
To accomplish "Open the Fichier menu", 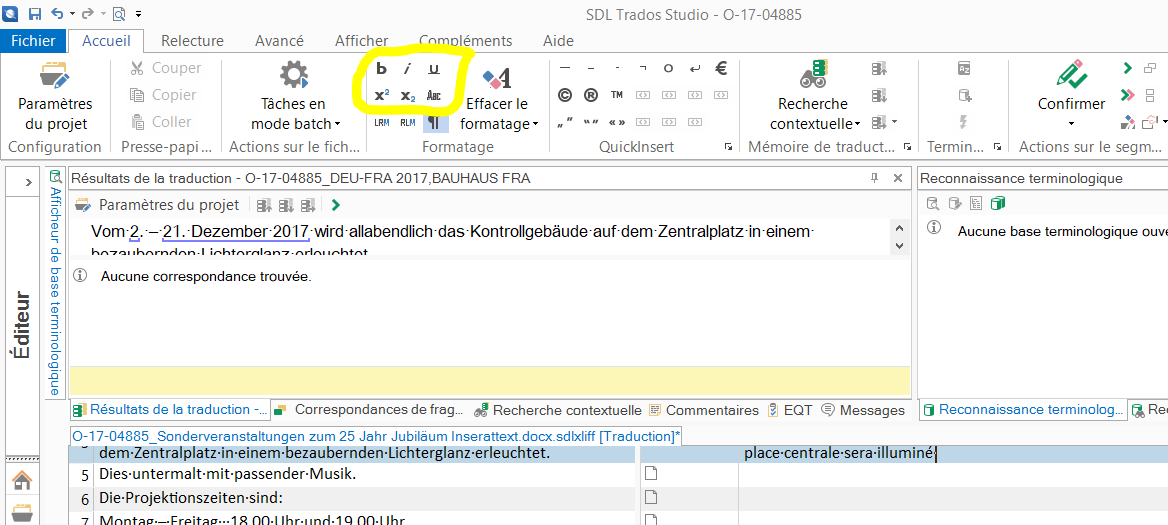I will point(33,41).
